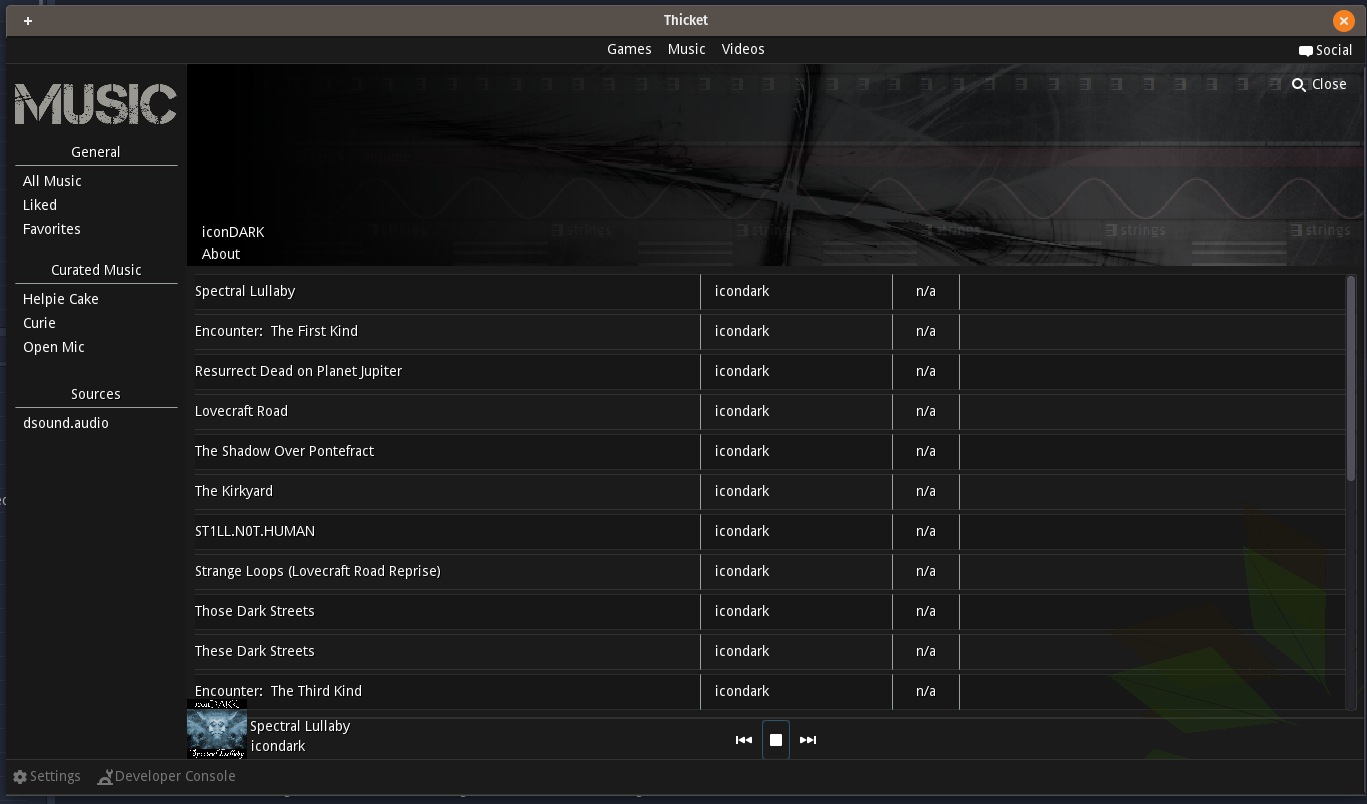Switch to the Videos tab
The width and height of the screenshot is (1367, 804).
[x=743, y=49]
